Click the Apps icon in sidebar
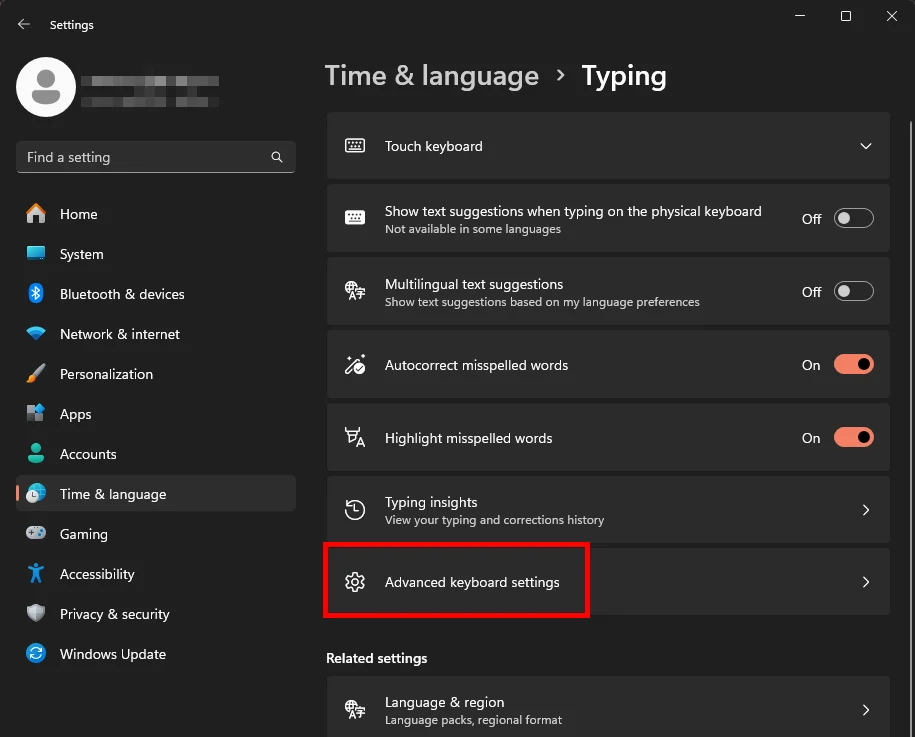The height and width of the screenshot is (737, 915). 36,413
